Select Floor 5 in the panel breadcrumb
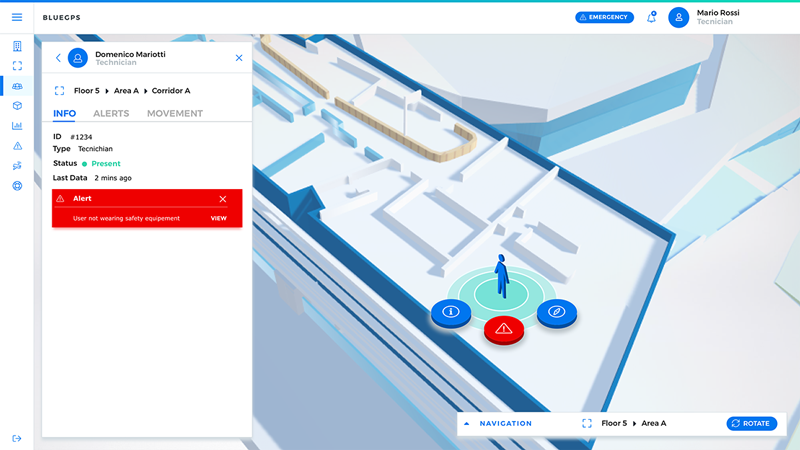 coord(87,91)
